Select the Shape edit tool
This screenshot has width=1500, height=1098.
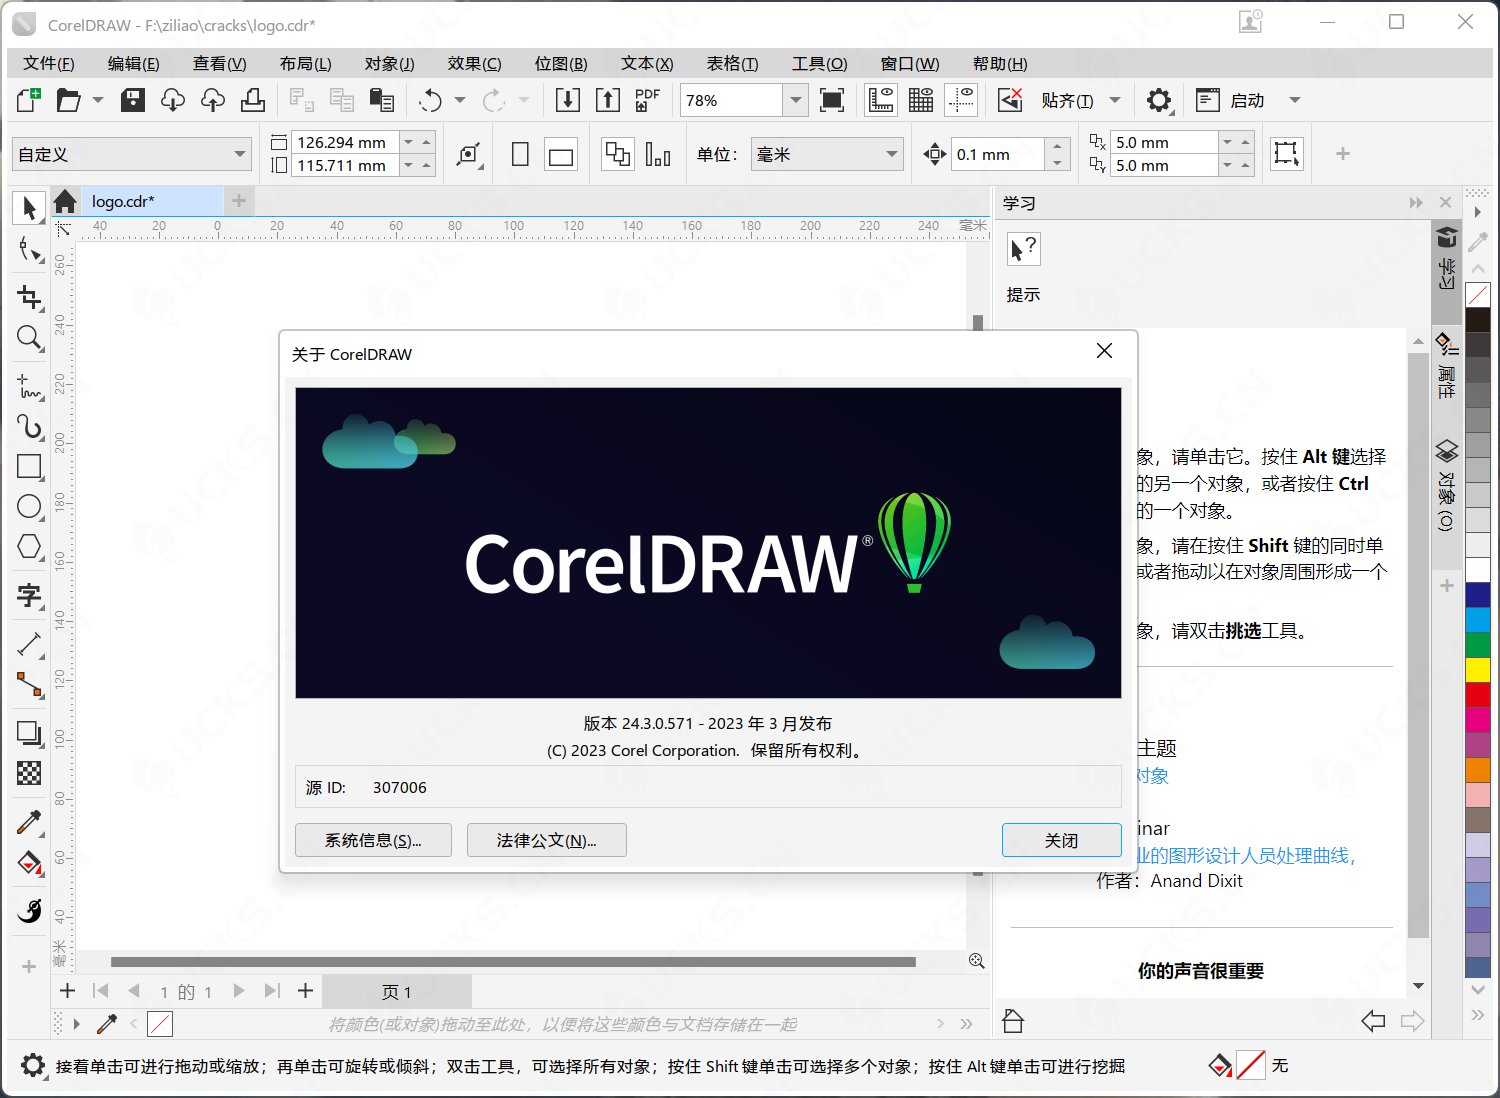[29, 249]
